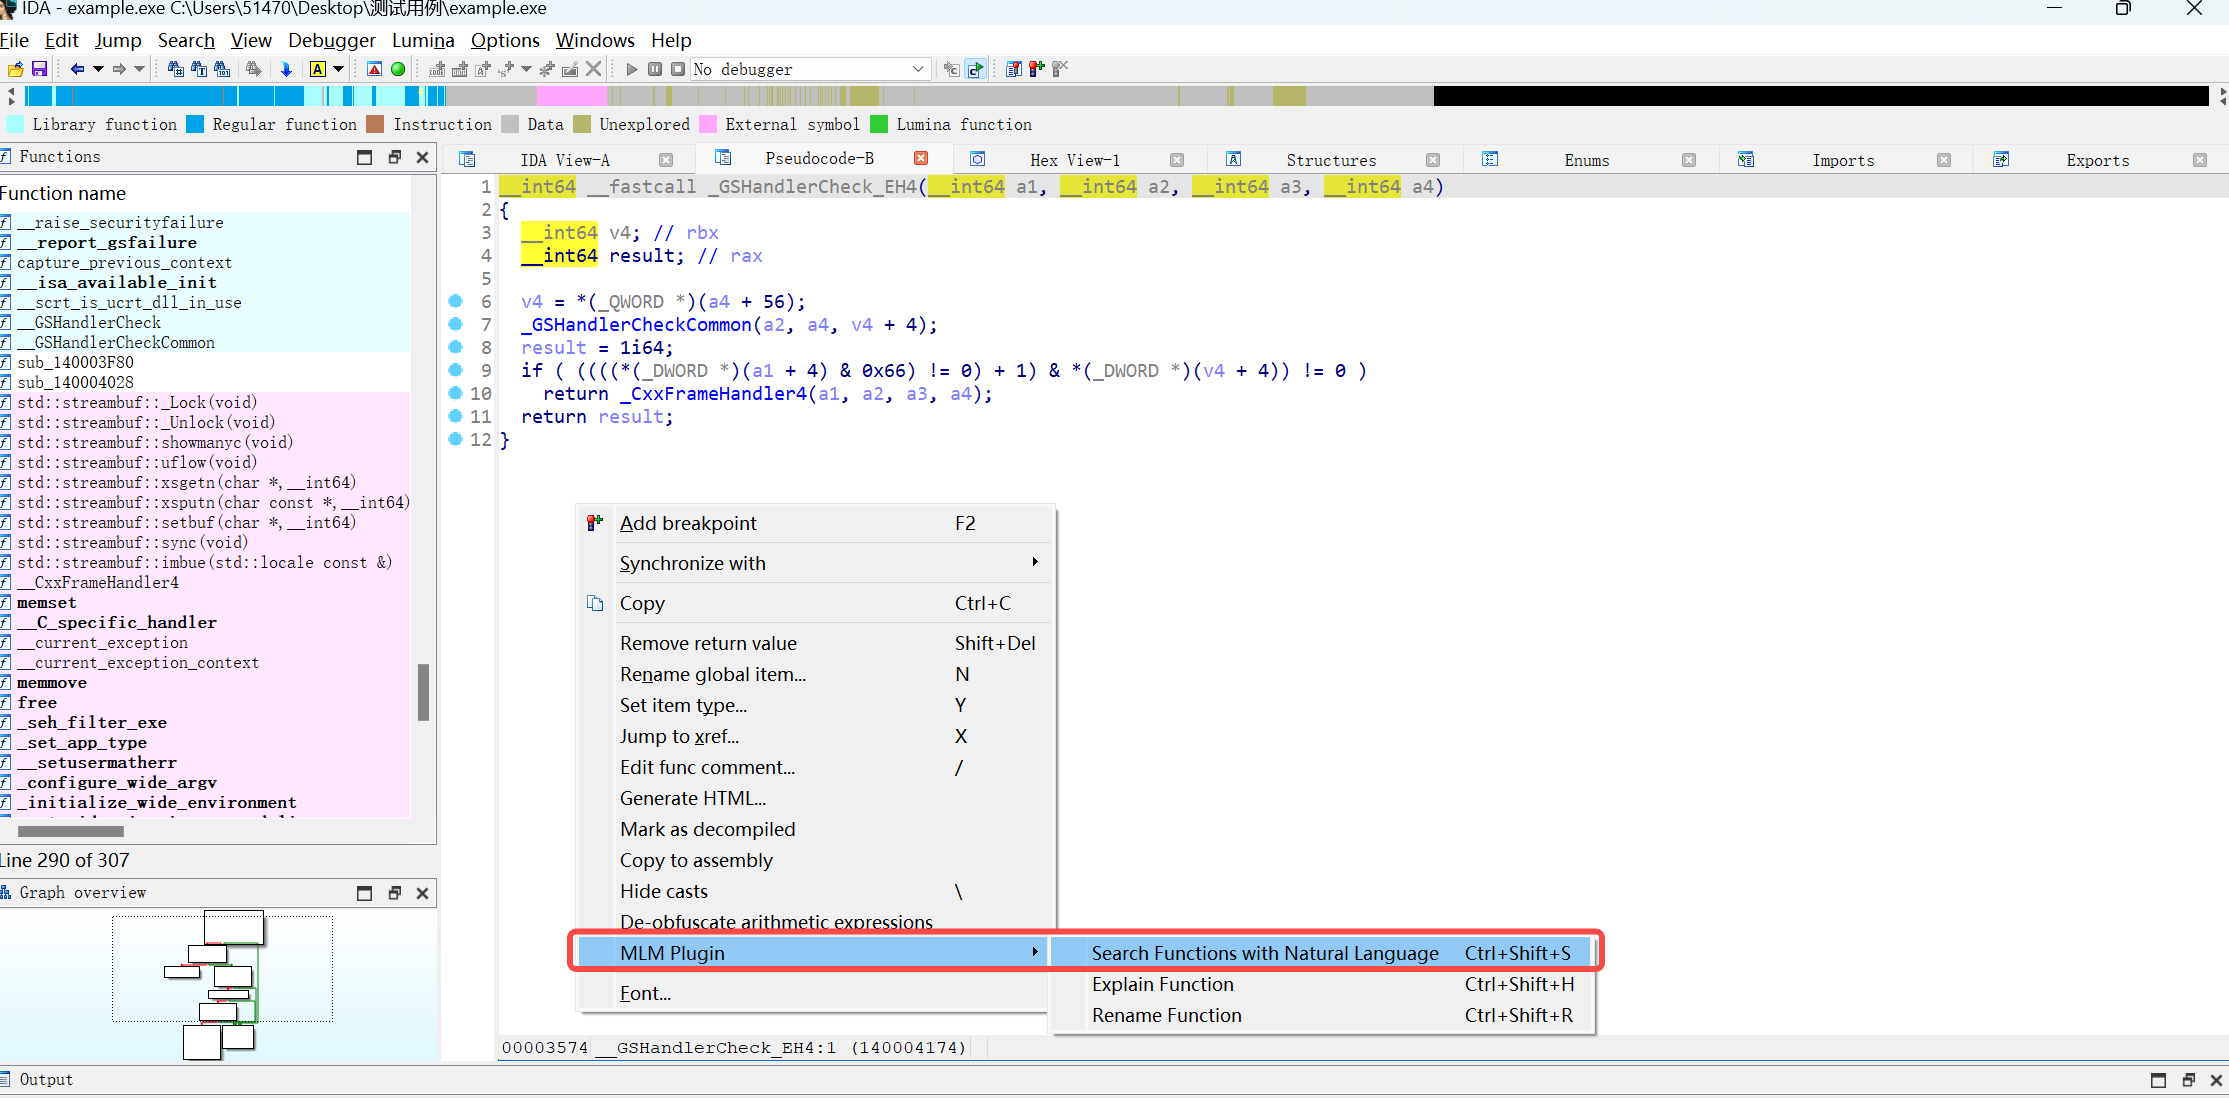
Task: Click the Convert to string A icon
Action: tap(483, 69)
